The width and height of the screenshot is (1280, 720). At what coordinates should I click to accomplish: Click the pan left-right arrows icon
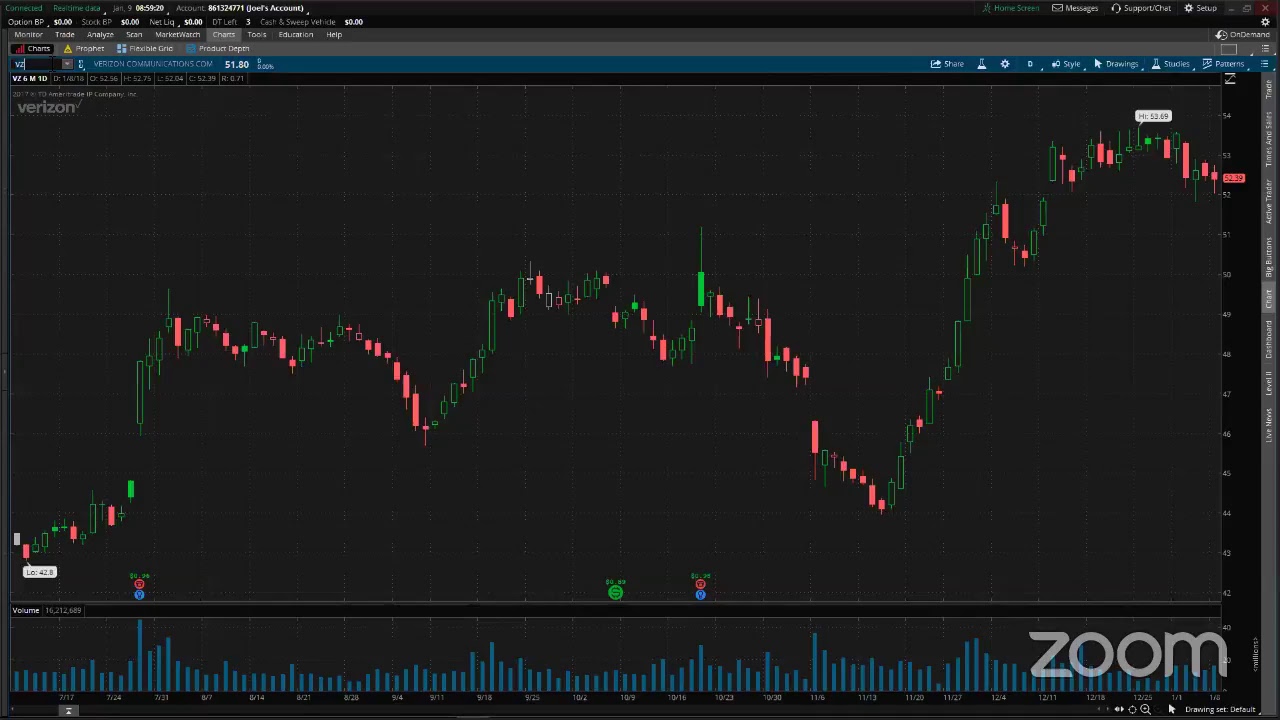pos(1119,709)
